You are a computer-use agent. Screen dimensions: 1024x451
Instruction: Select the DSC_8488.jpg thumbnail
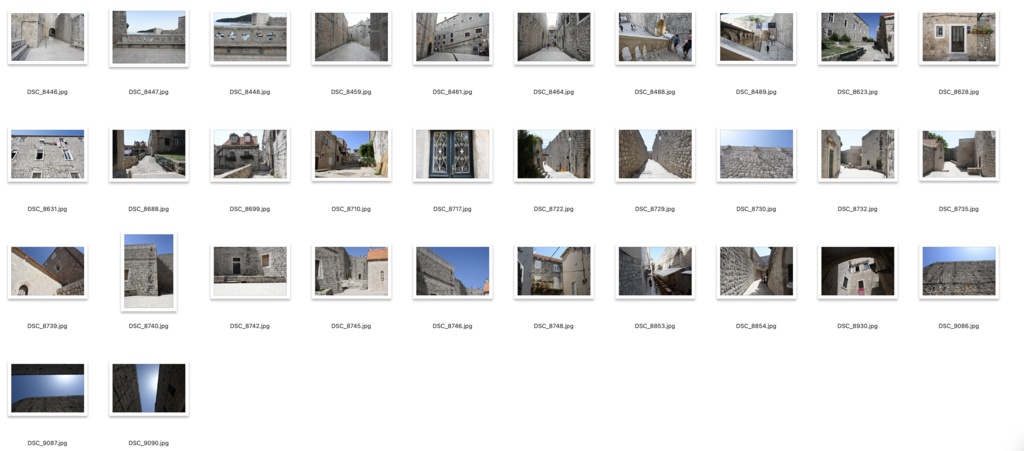[x=655, y=37]
